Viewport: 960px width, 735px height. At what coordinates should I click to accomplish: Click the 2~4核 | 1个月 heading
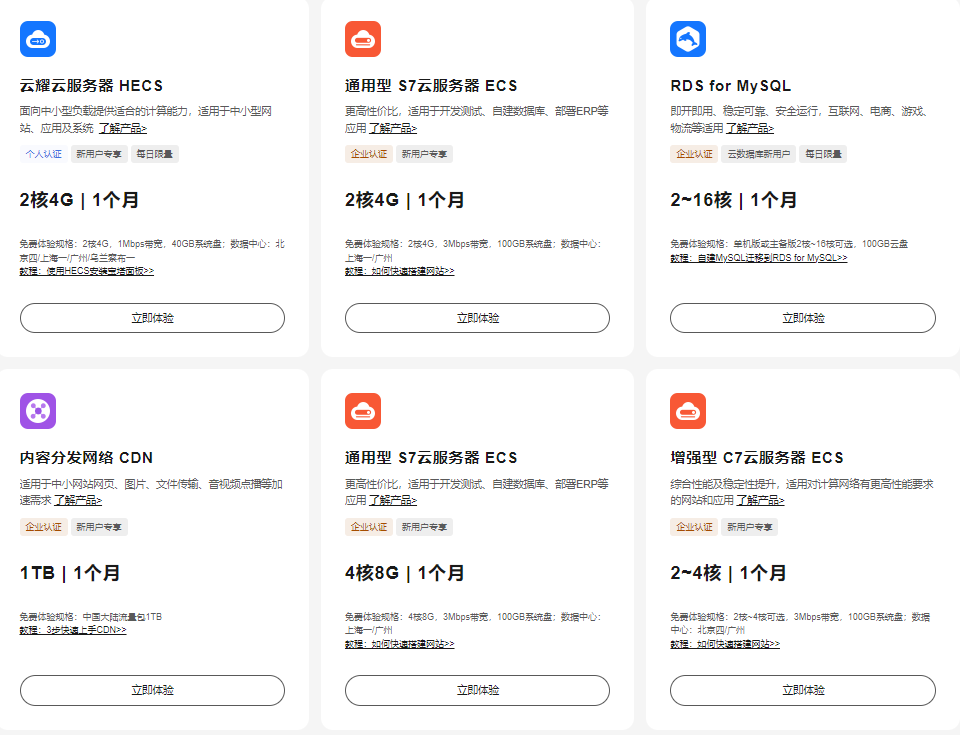(729, 573)
